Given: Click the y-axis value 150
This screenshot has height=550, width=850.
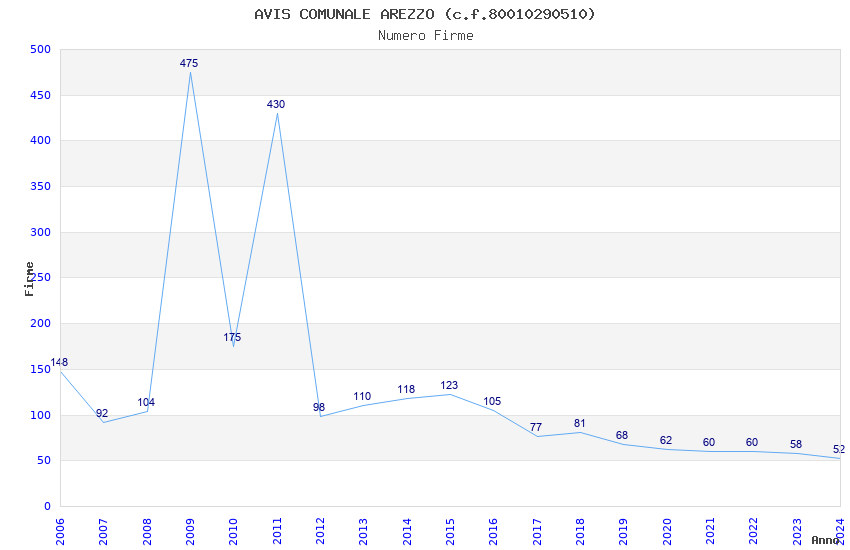Looking at the screenshot, I should pos(41,370).
